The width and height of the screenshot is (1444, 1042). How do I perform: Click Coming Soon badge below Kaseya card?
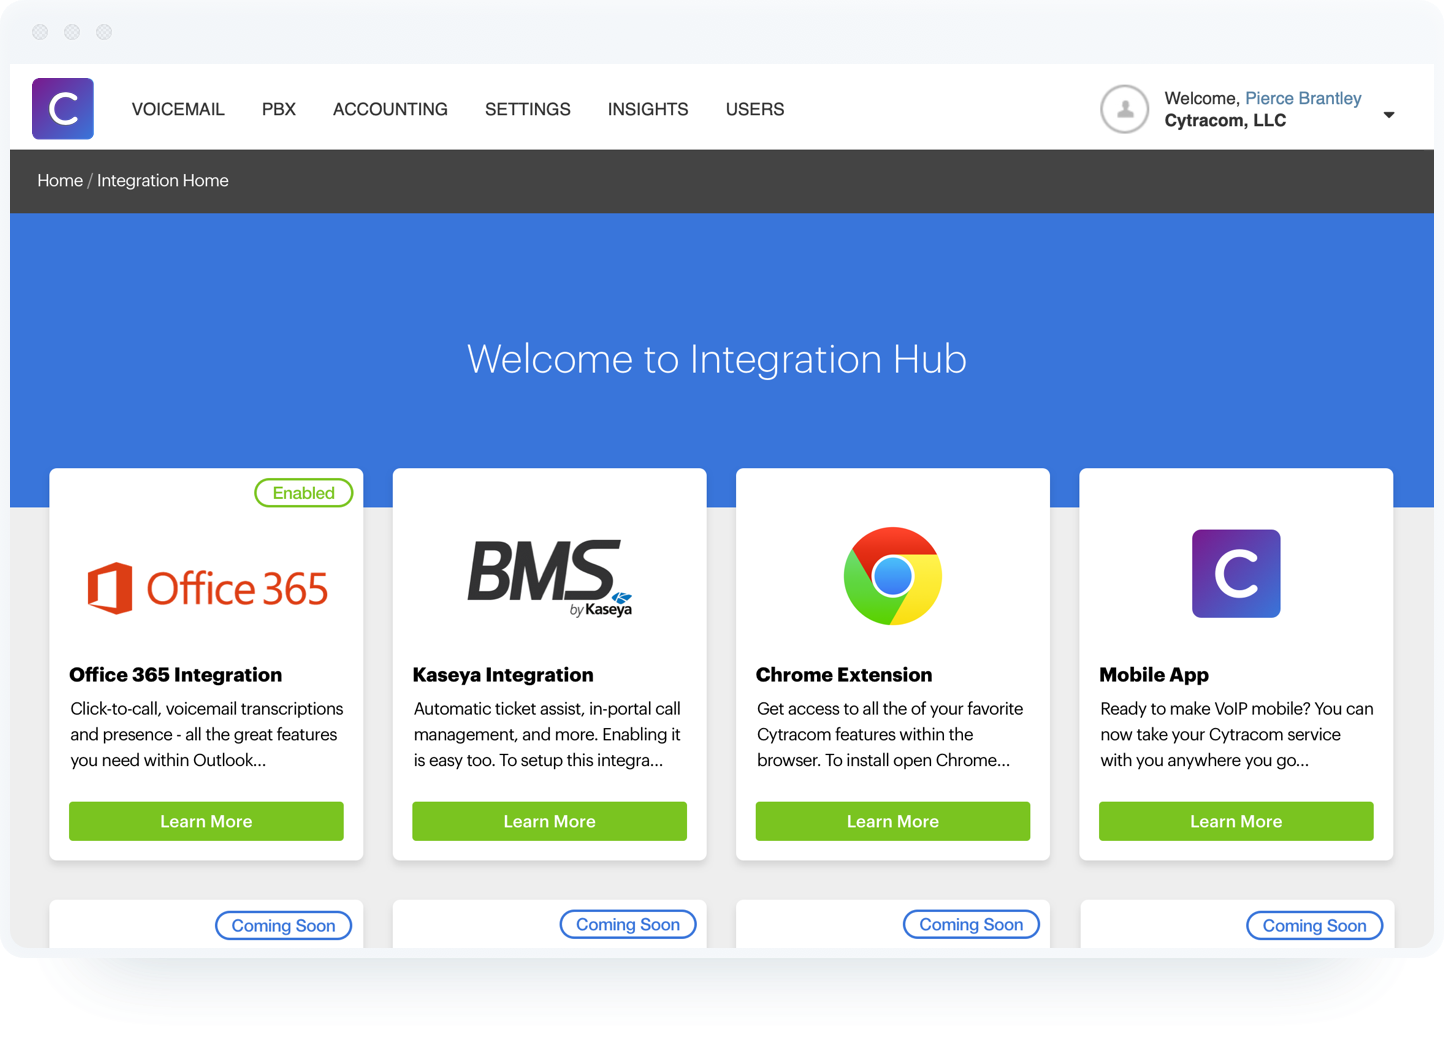[628, 925]
